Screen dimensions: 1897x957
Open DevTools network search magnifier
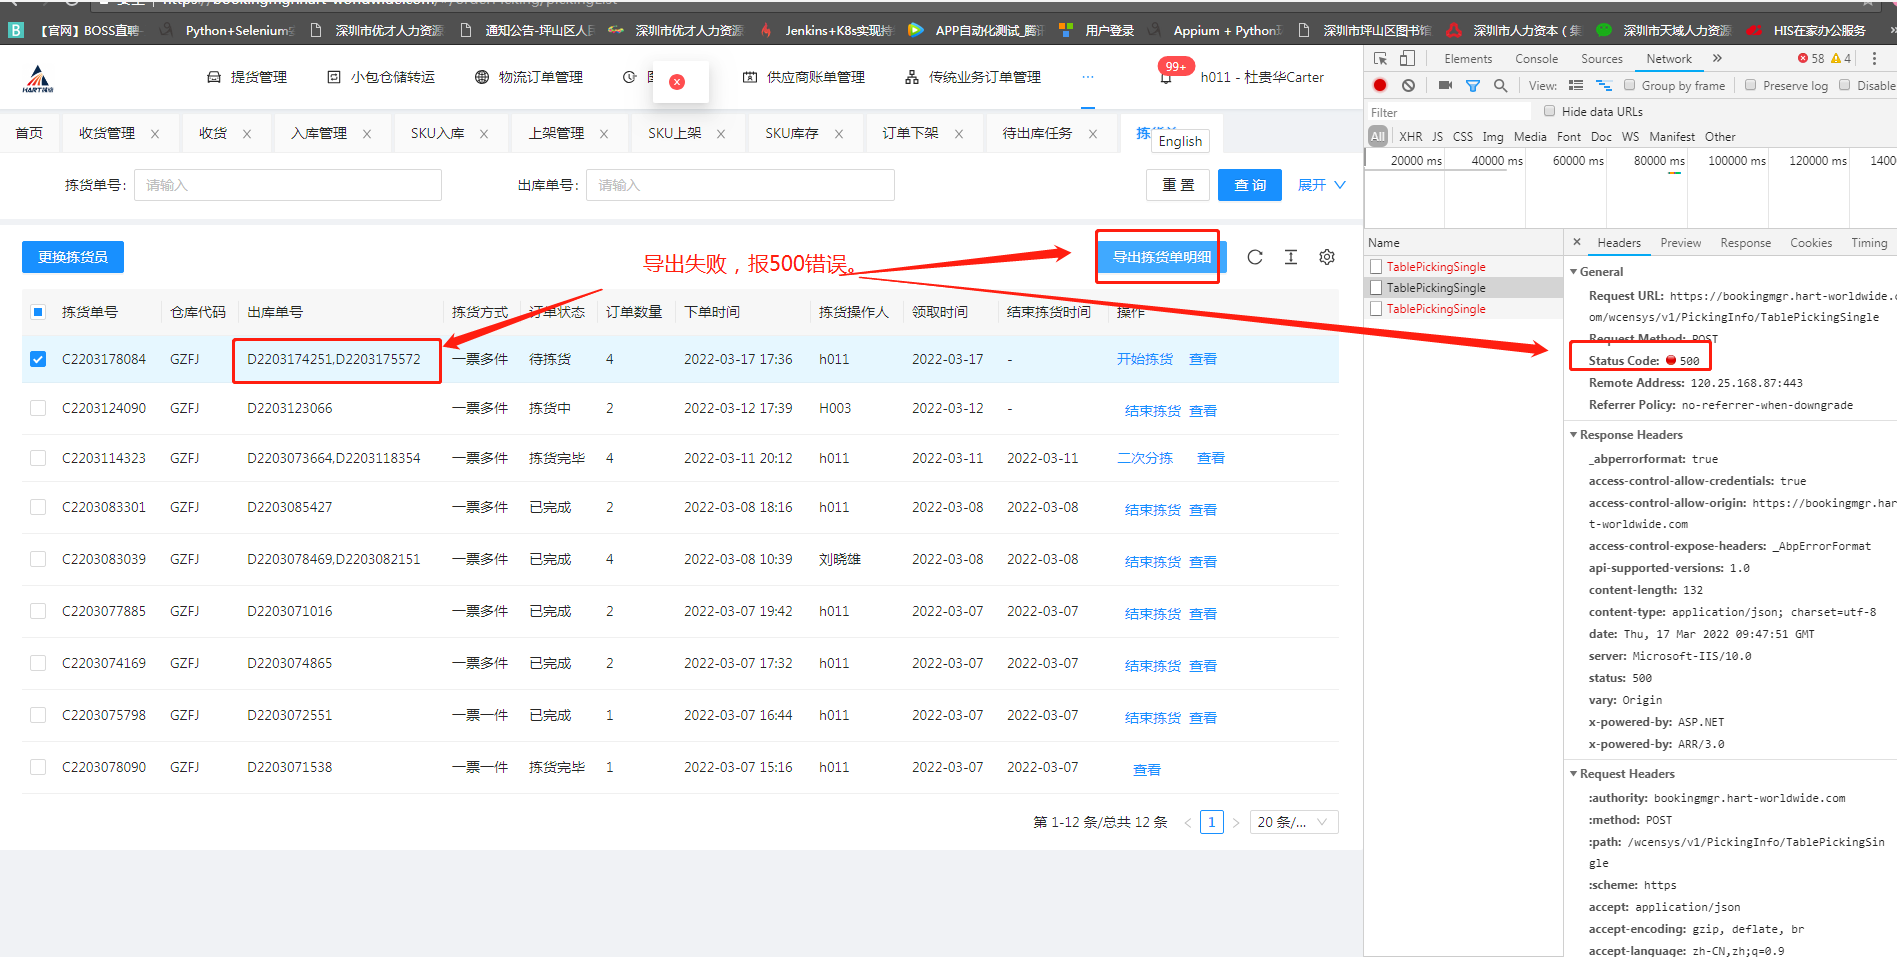[x=1500, y=86]
